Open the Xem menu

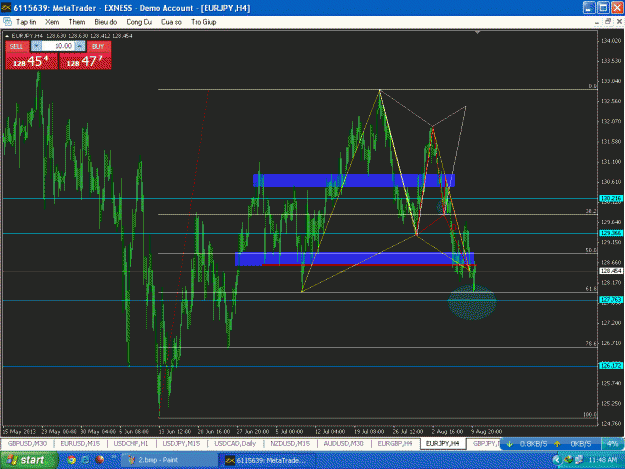pos(52,22)
